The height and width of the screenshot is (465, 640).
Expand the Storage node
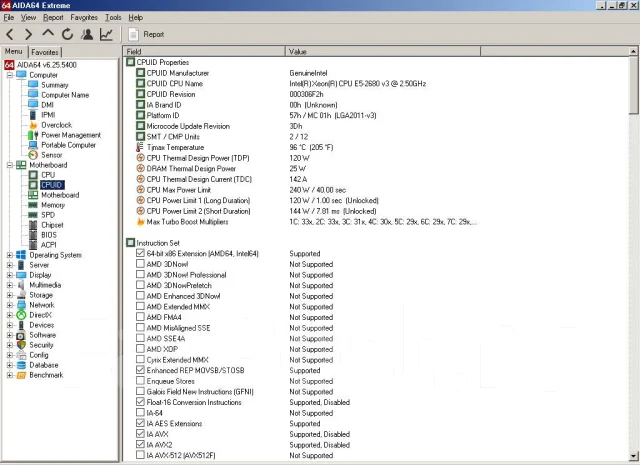[9, 295]
